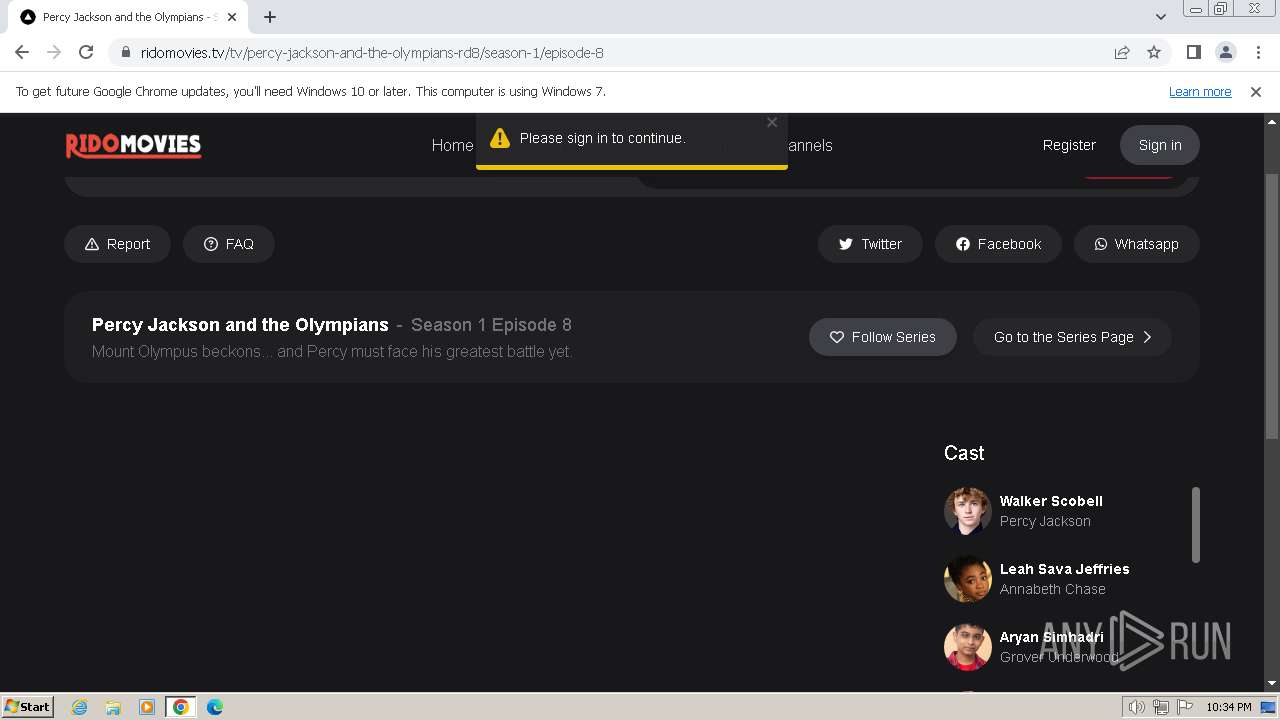Click the RidoMovies logo
Viewport: 1280px width, 720px height.
tap(133, 146)
